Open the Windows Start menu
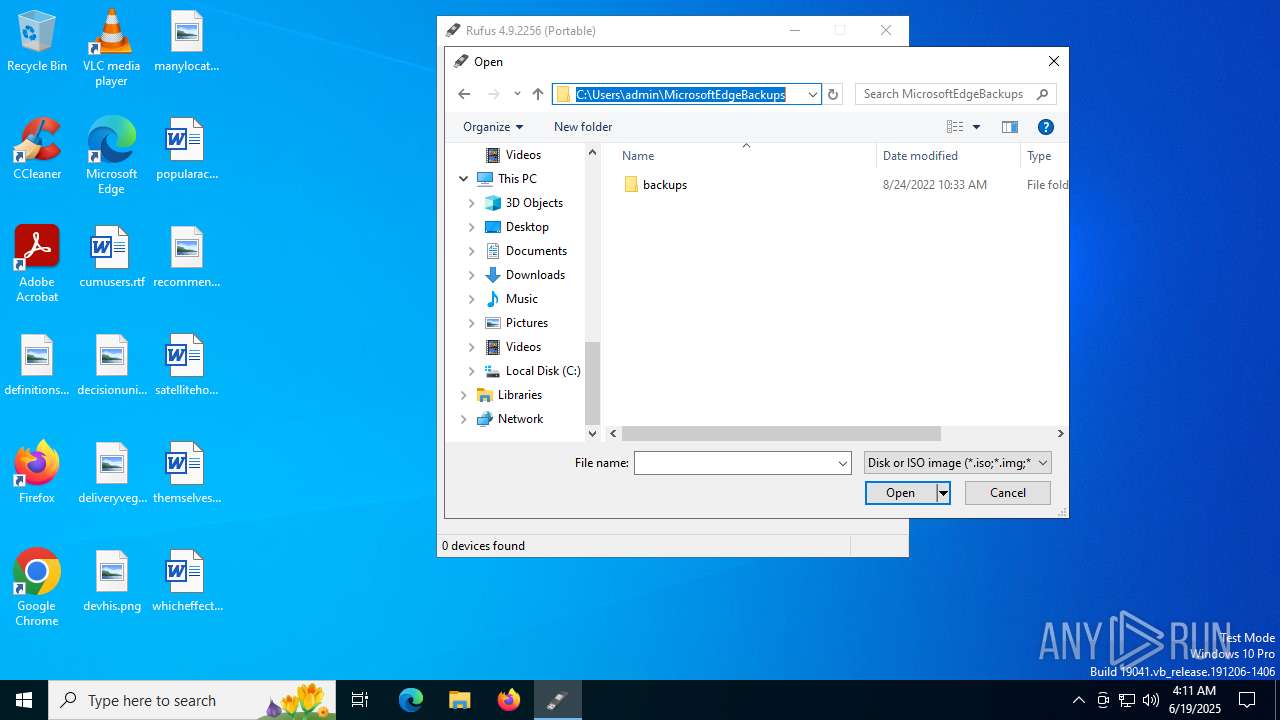The width and height of the screenshot is (1280, 720). click(24, 700)
